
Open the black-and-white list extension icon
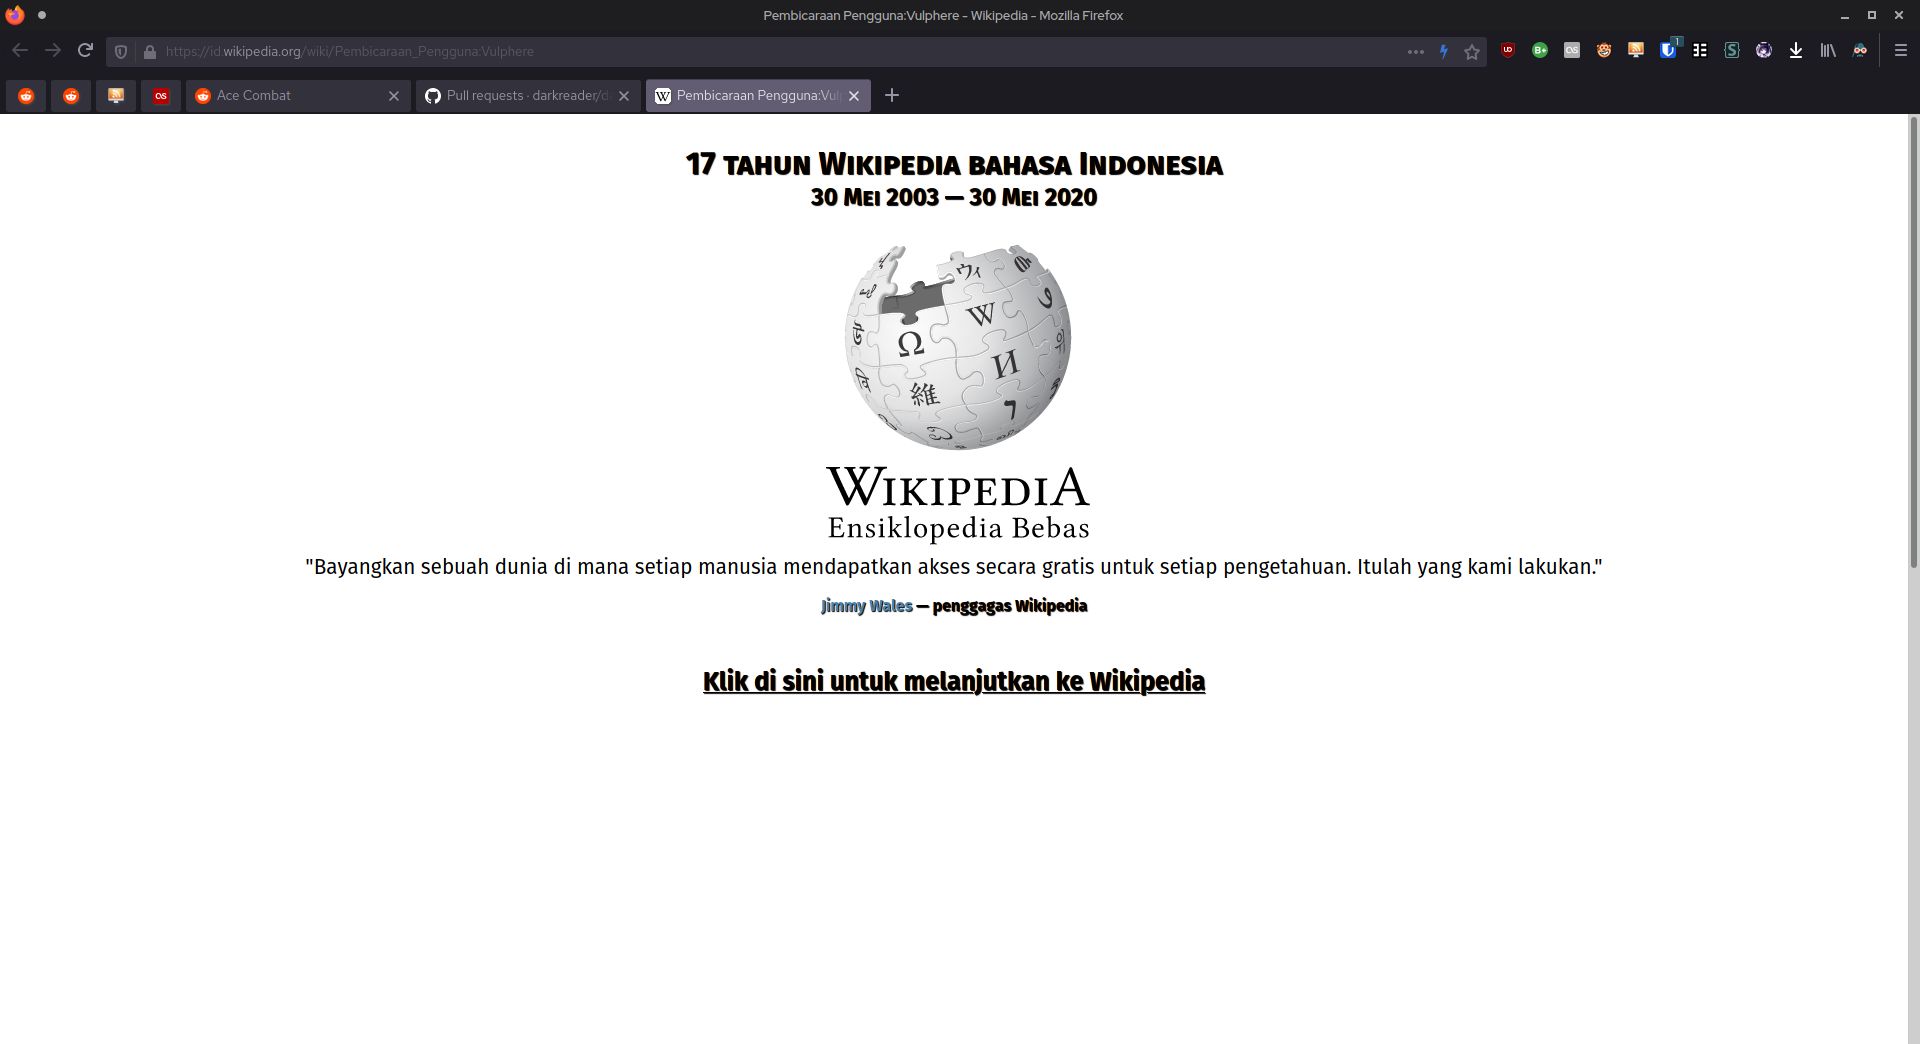coord(1700,50)
